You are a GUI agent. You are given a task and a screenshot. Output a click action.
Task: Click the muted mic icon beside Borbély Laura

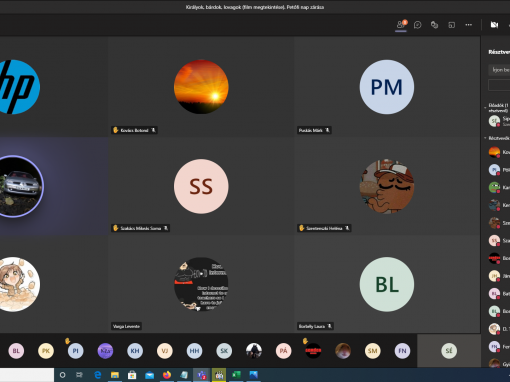pyautogui.click(x=329, y=326)
